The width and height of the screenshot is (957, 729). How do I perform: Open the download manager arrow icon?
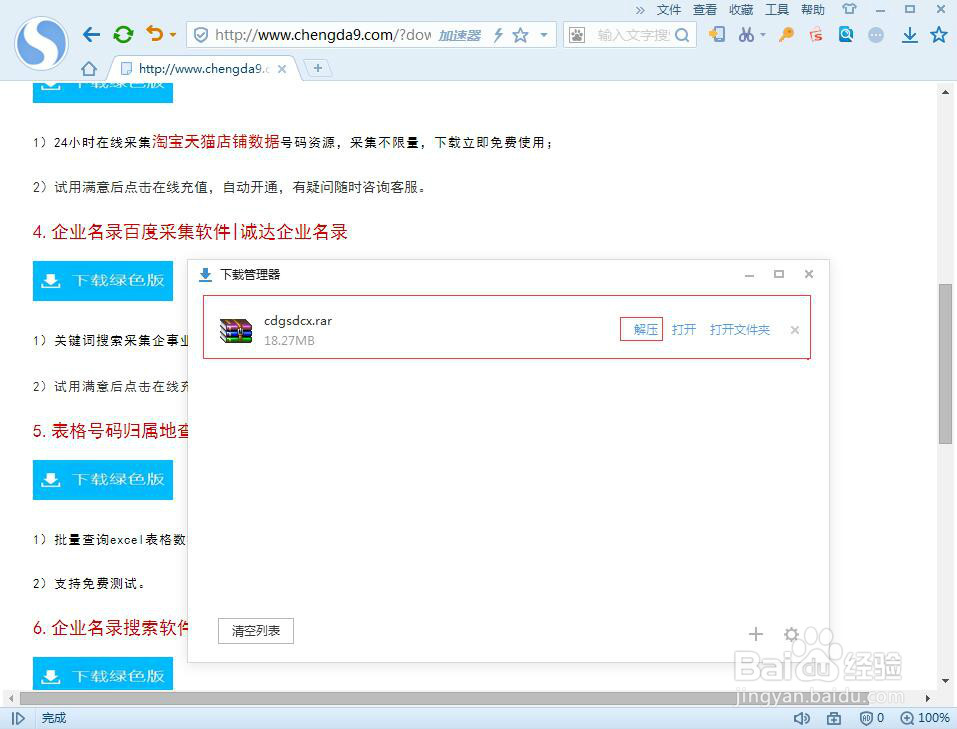911,35
